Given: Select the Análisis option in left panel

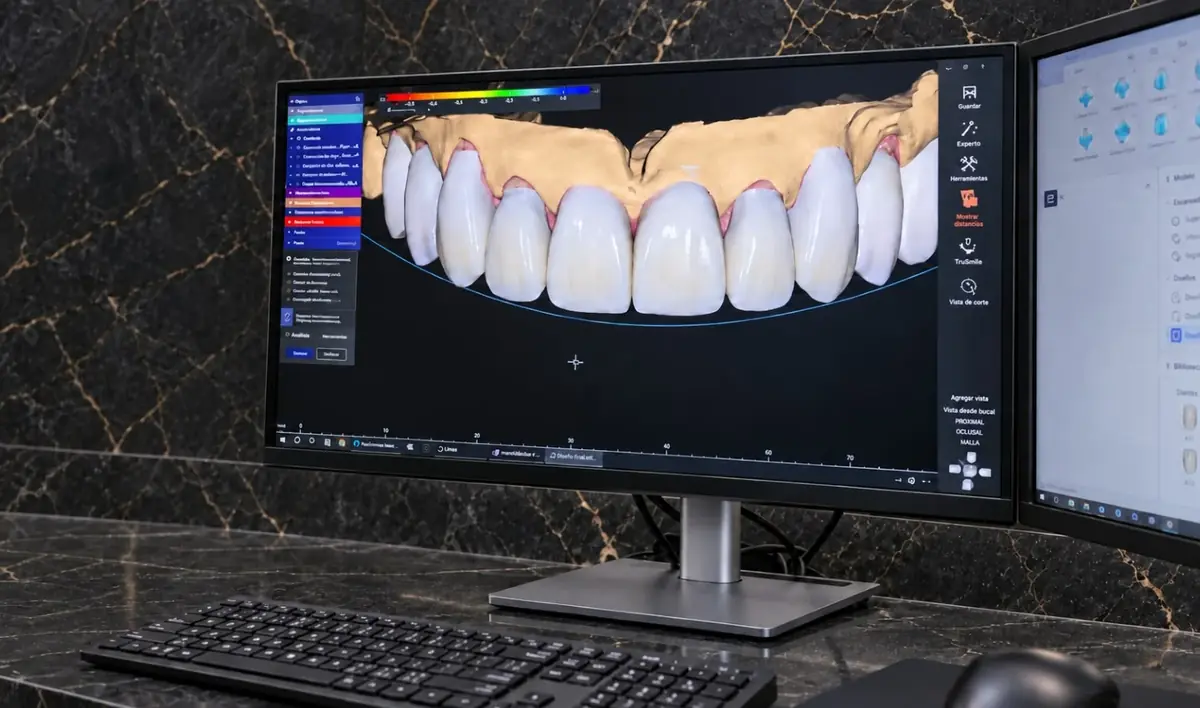Looking at the screenshot, I should (298, 335).
